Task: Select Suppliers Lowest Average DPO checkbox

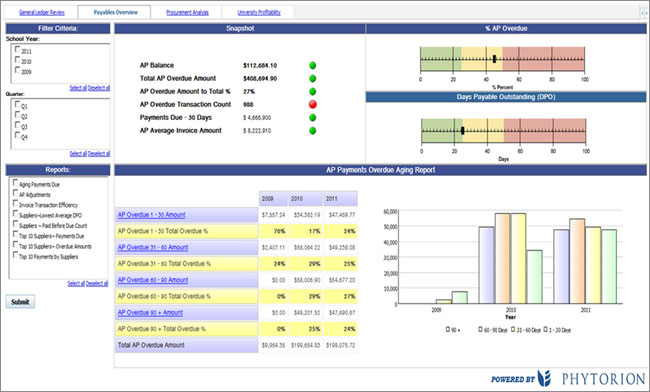Action: point(15,214)
